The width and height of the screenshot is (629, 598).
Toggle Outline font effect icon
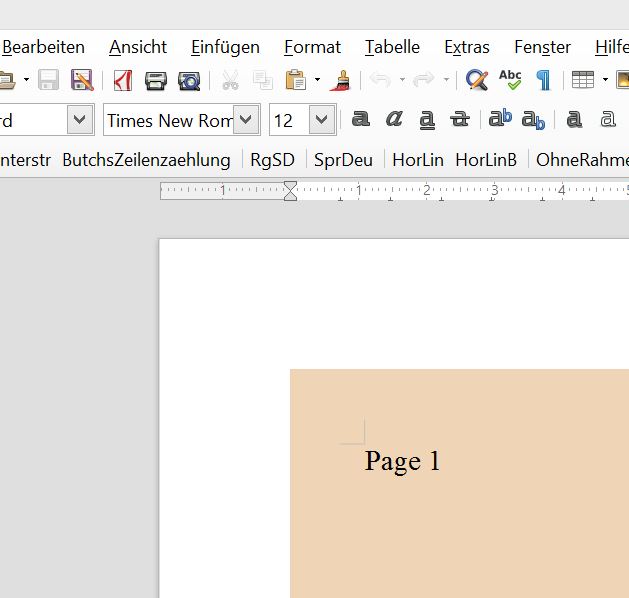coord(607,119)
